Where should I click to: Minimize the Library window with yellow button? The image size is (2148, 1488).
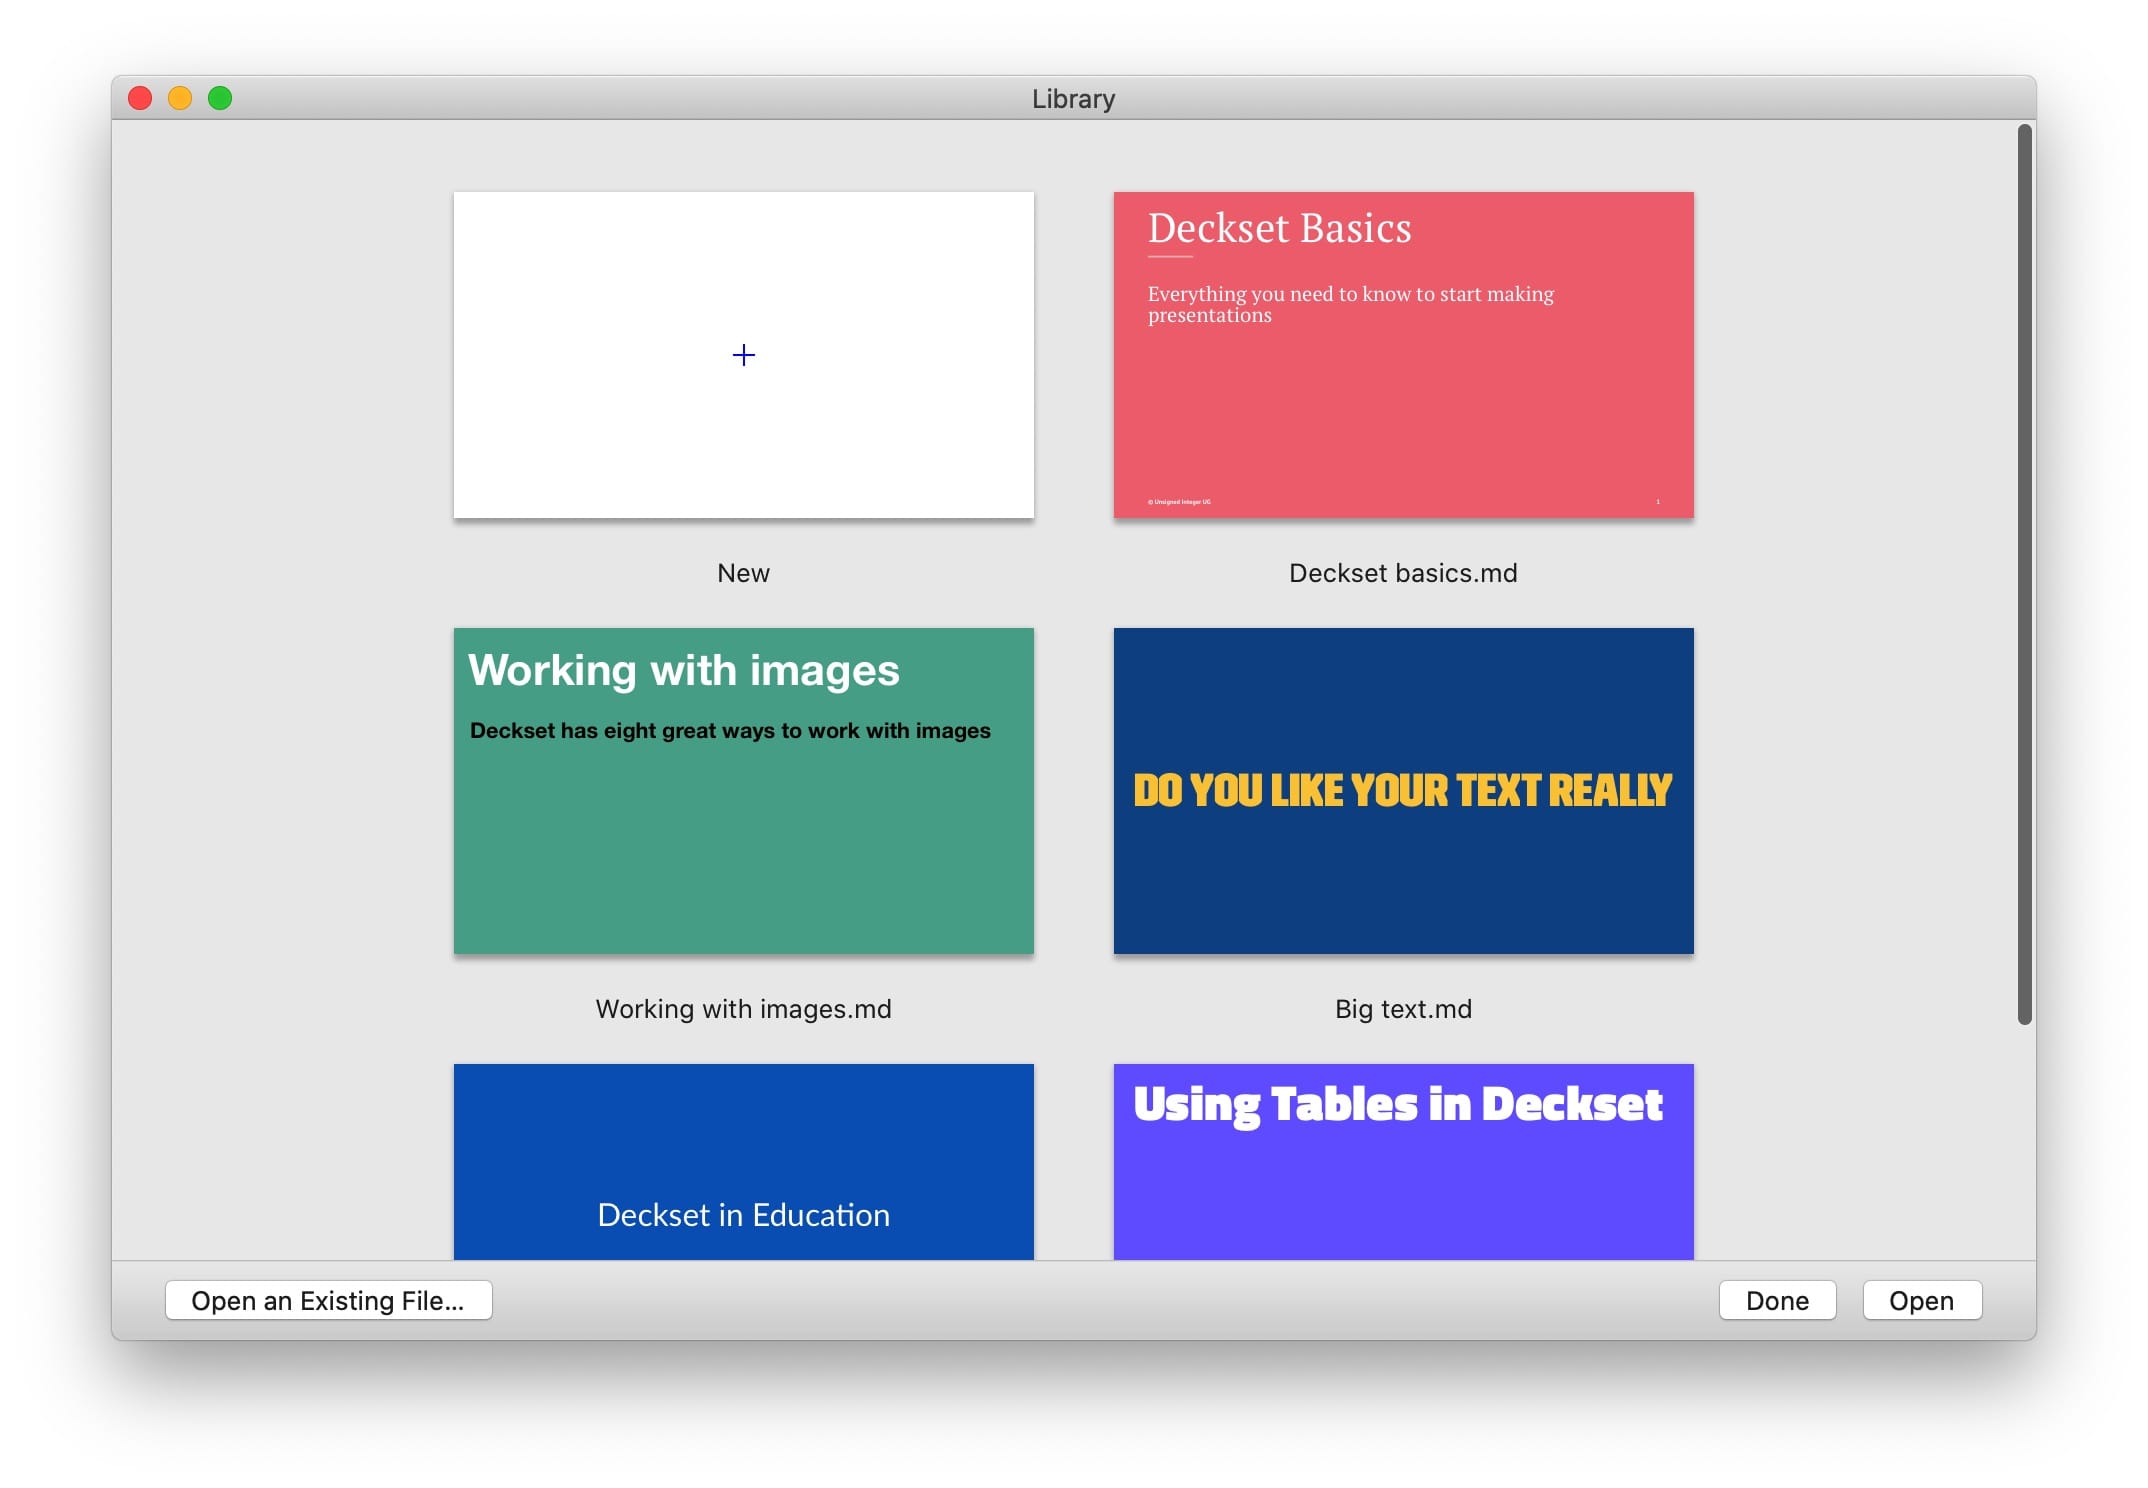click(x=180, y=98)
